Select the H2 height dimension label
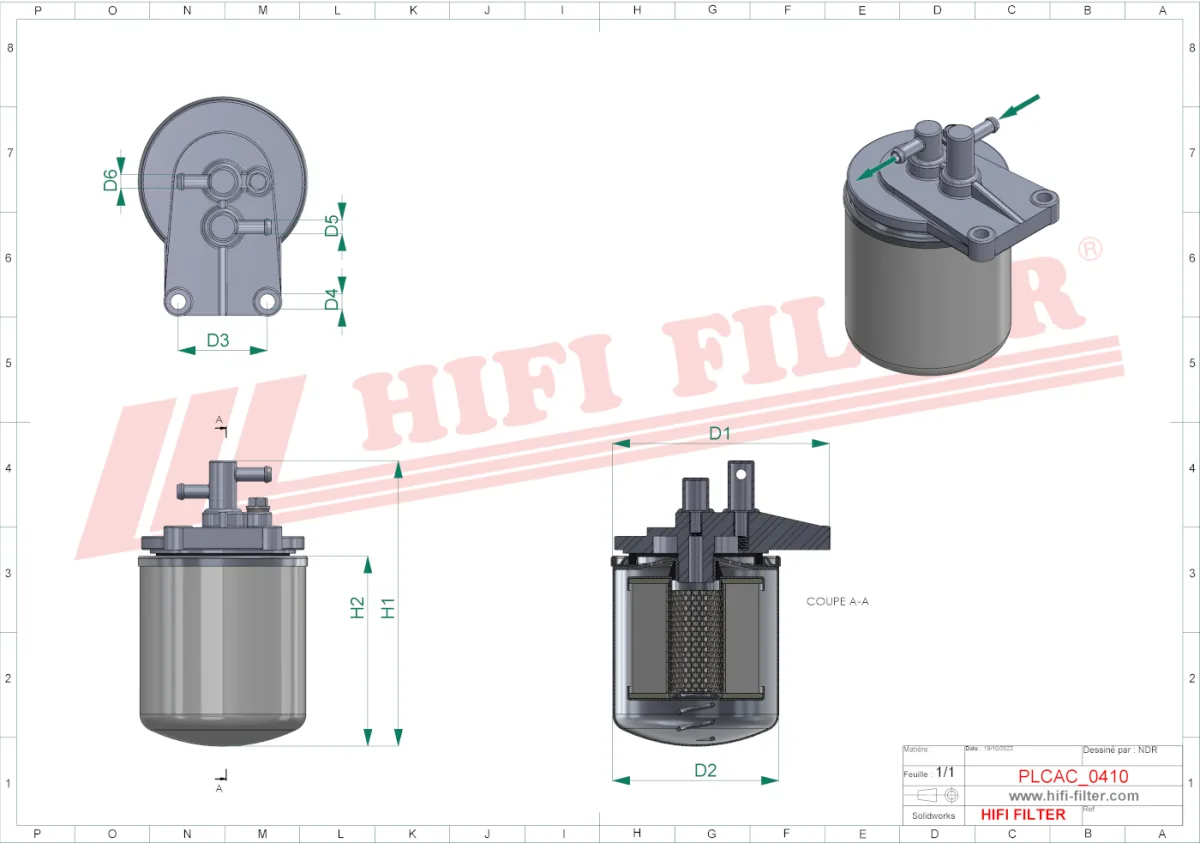 pos(357,607)
